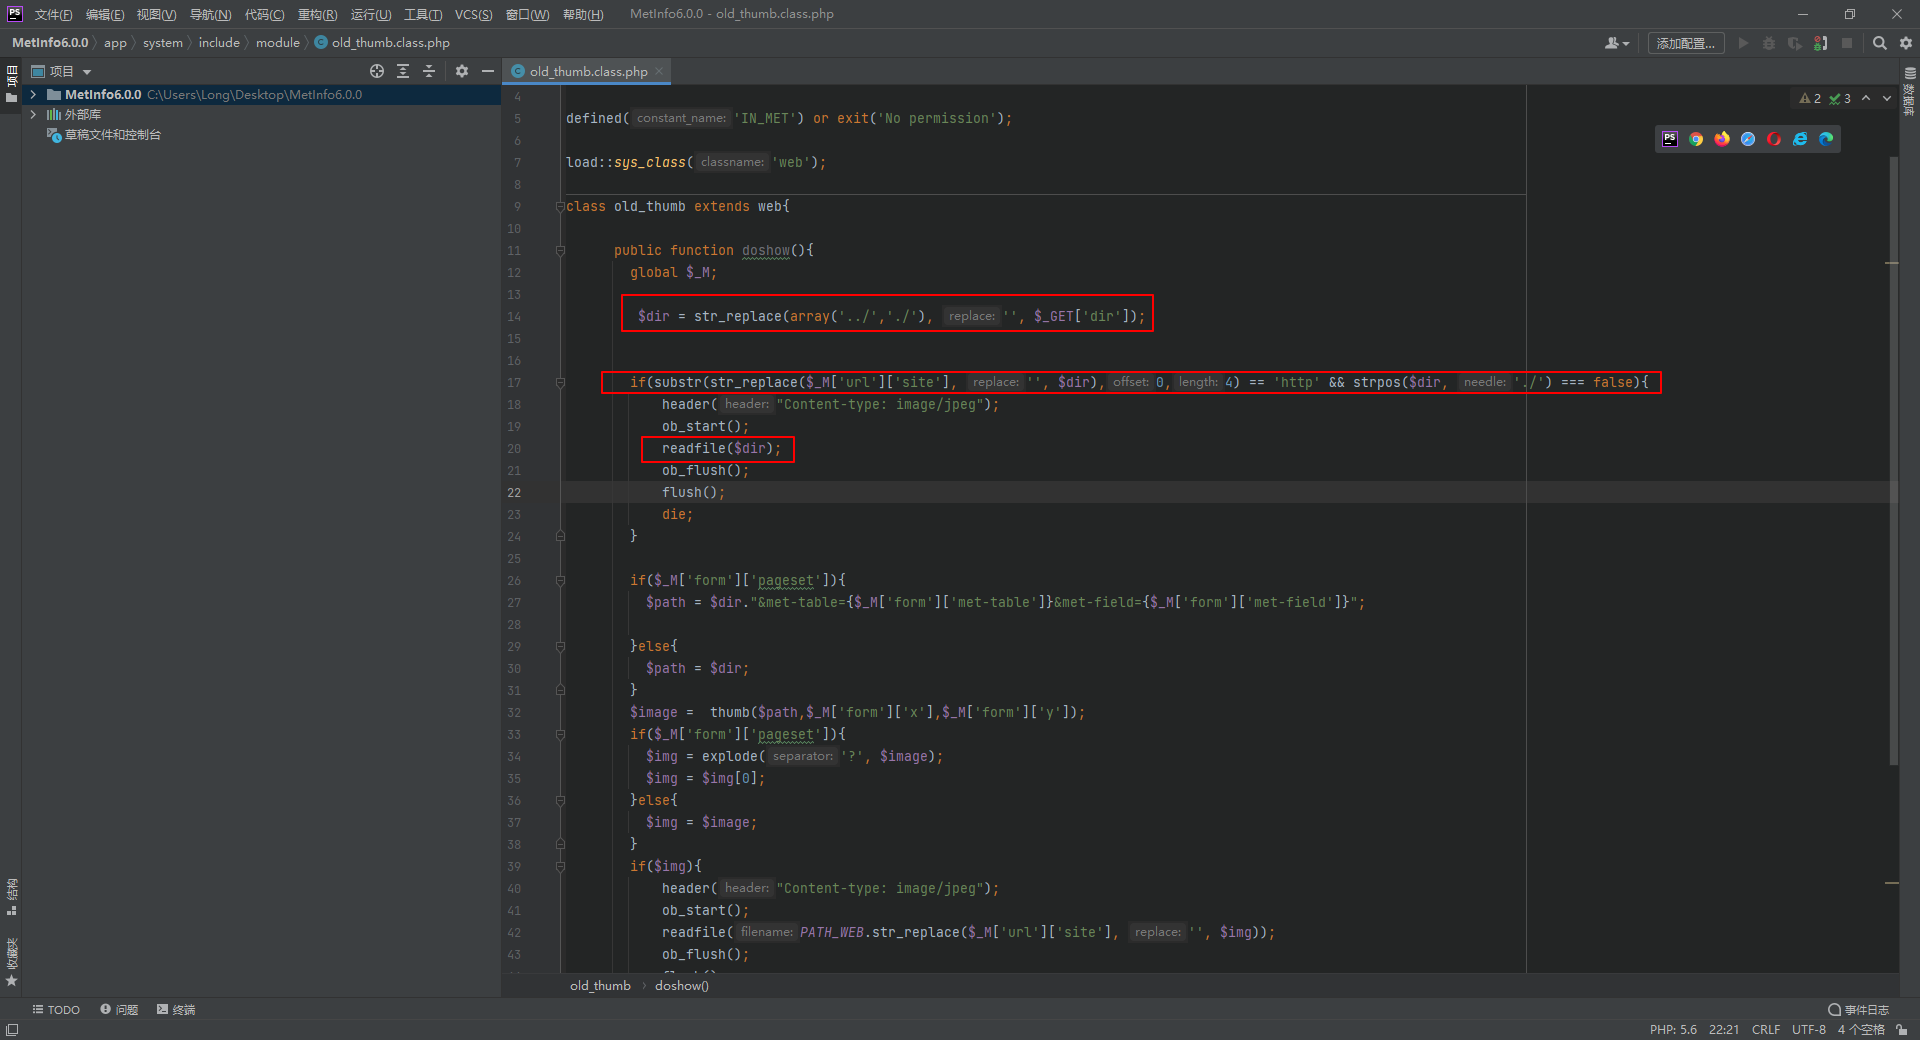Open file in Opera browser icon
The image size is (1920, 1040).
[x=1774, y=139]
